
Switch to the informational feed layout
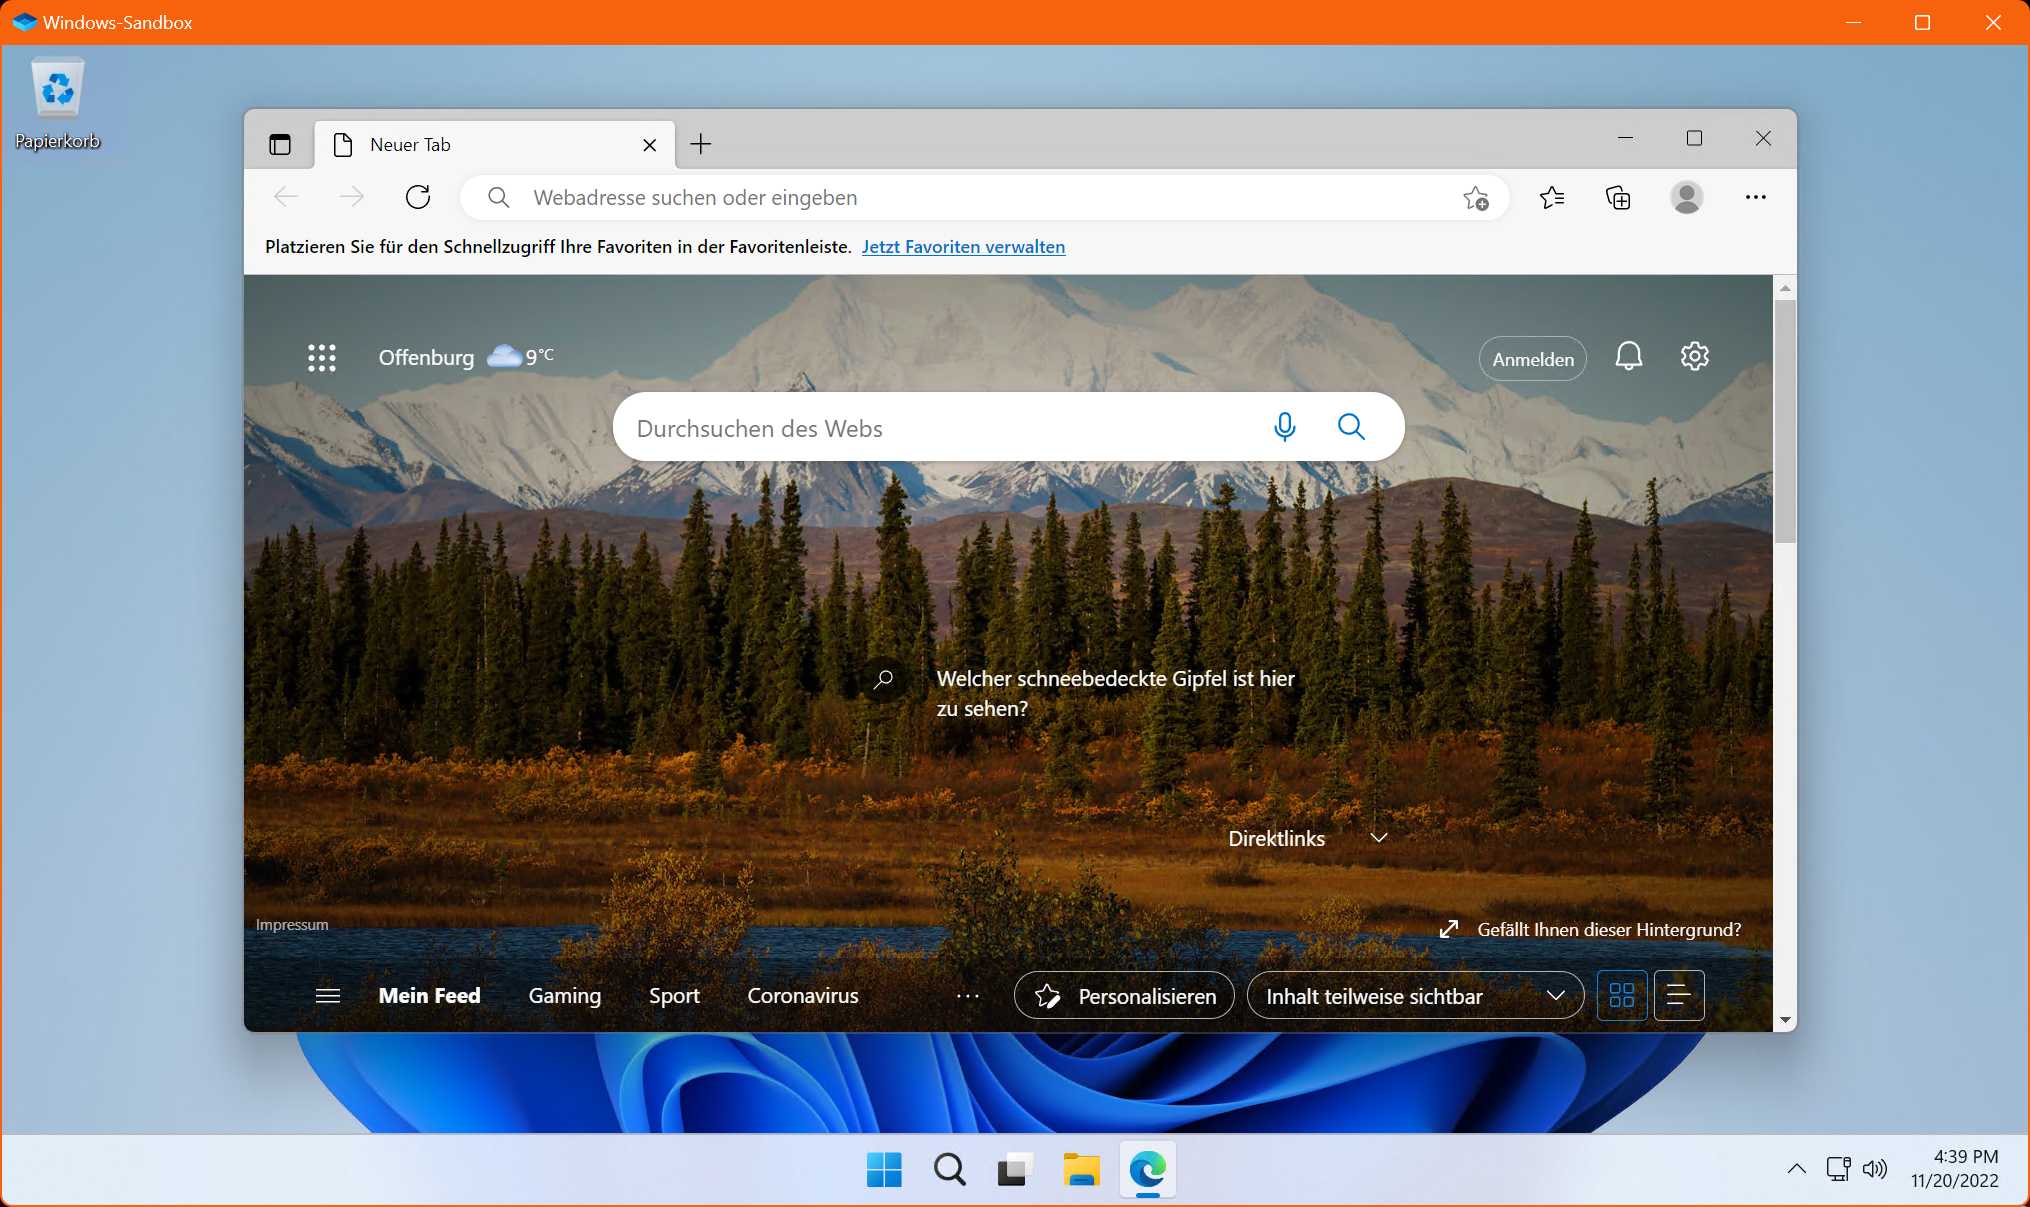point(1679,995)
